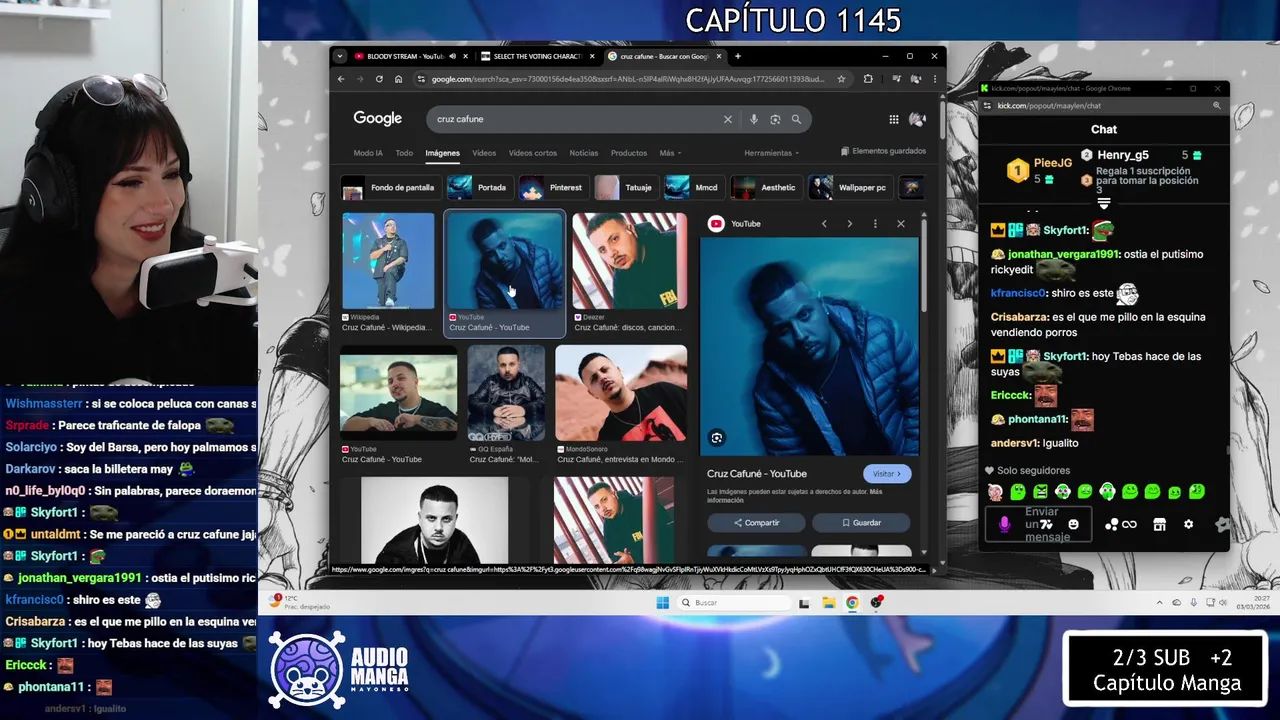Filter by Aesthetic chip
Screen dimensions: 1280x720
click(766, 188)
